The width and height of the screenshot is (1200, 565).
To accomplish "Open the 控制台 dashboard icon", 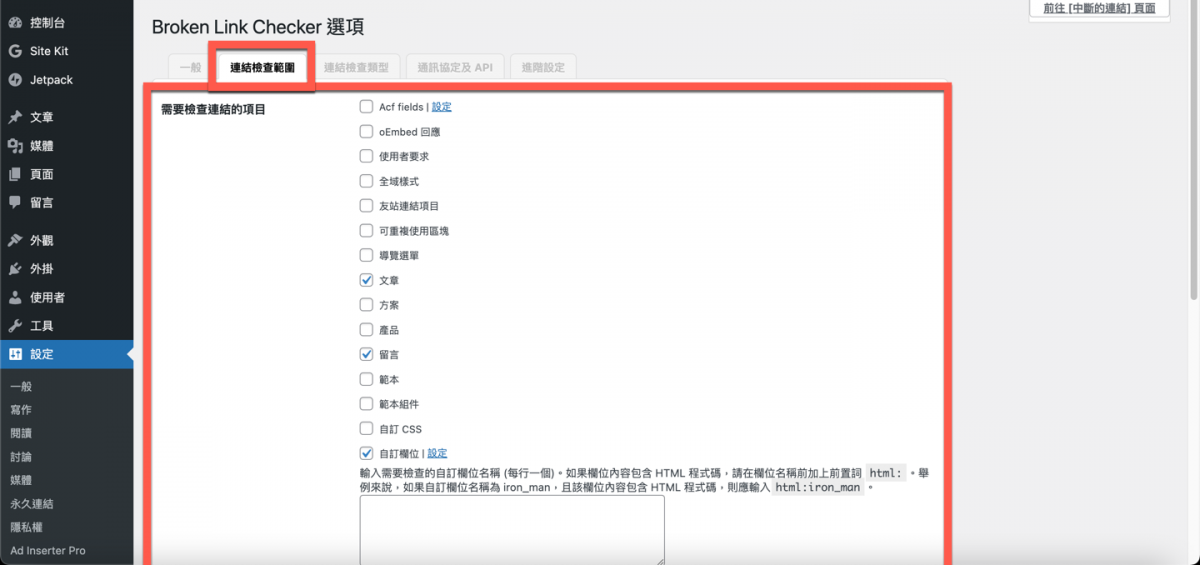I will point(15,22).
